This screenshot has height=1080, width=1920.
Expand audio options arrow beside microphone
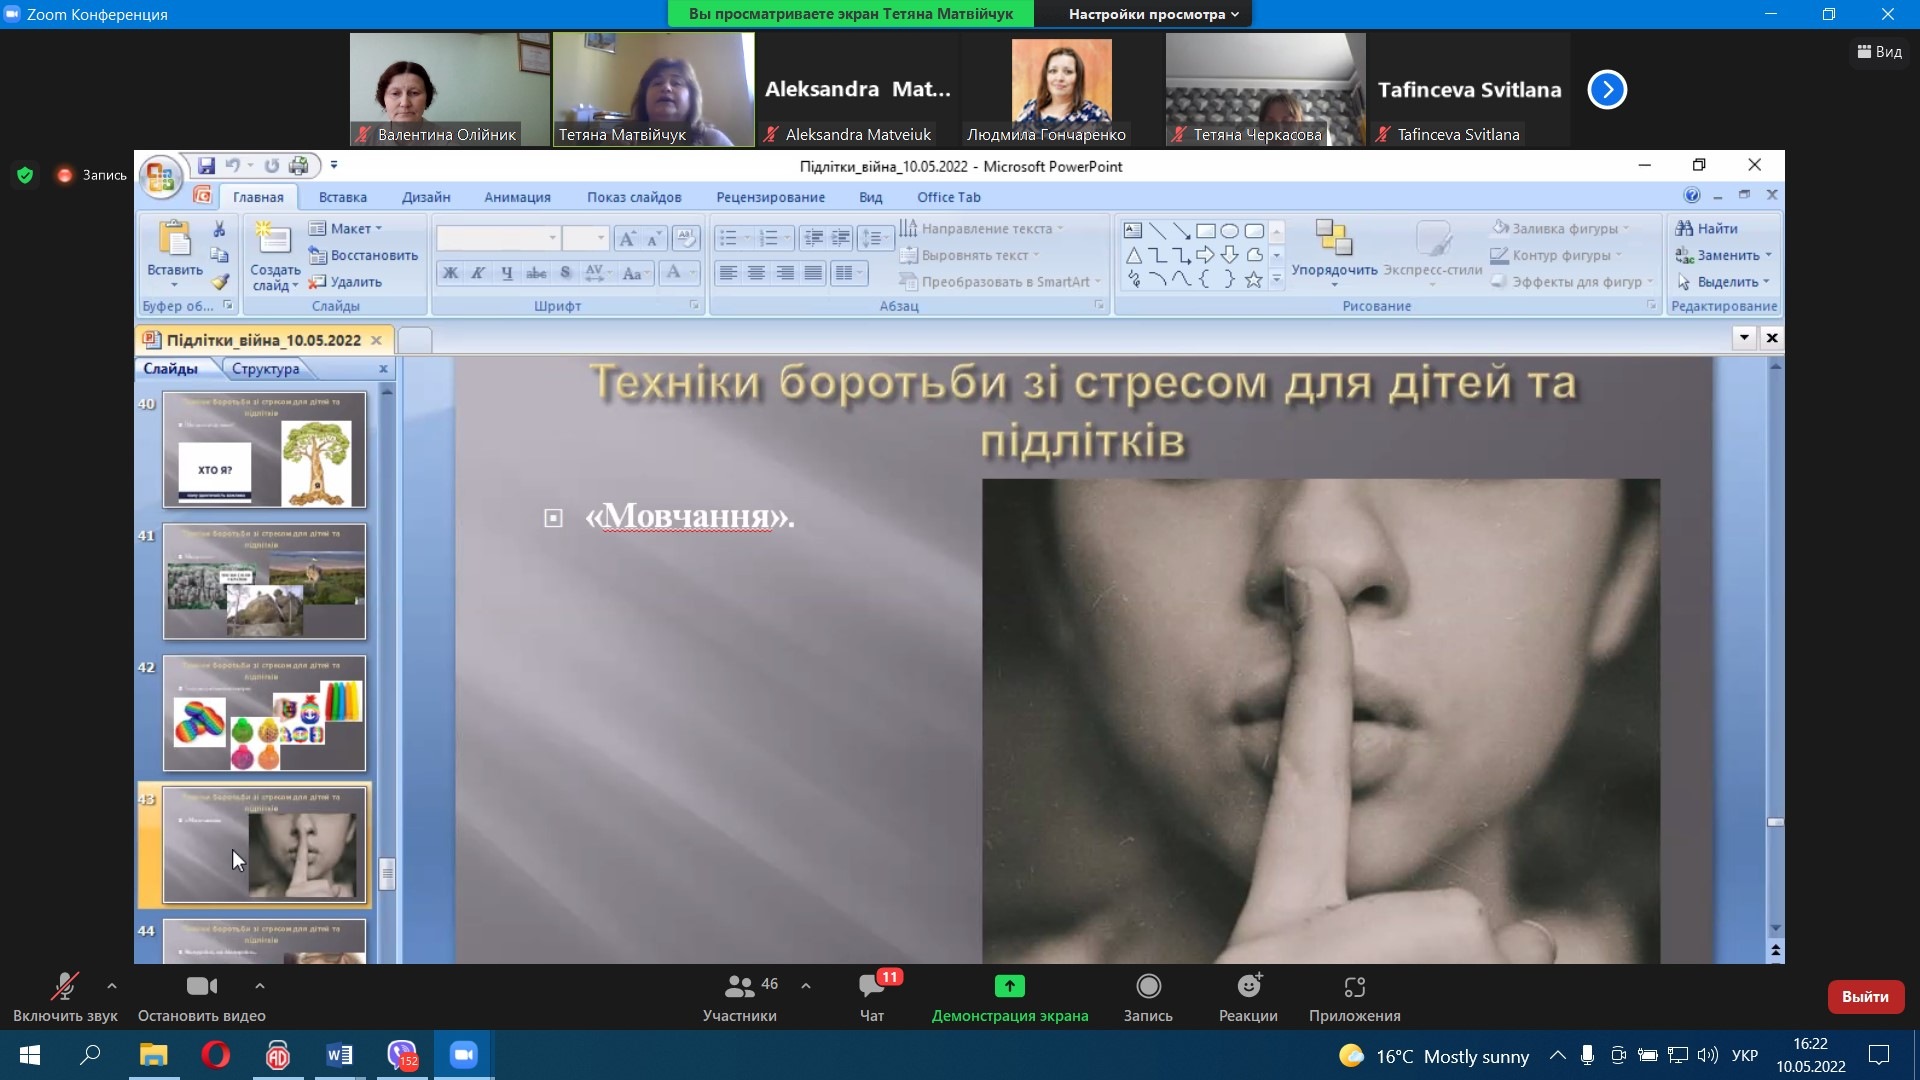112,986
